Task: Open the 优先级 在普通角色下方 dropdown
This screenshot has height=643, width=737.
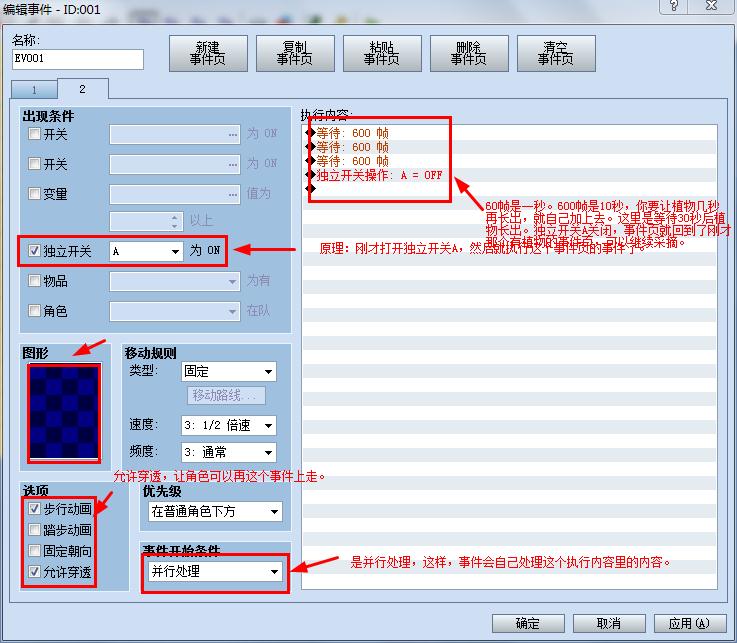Action: (216, 511)
